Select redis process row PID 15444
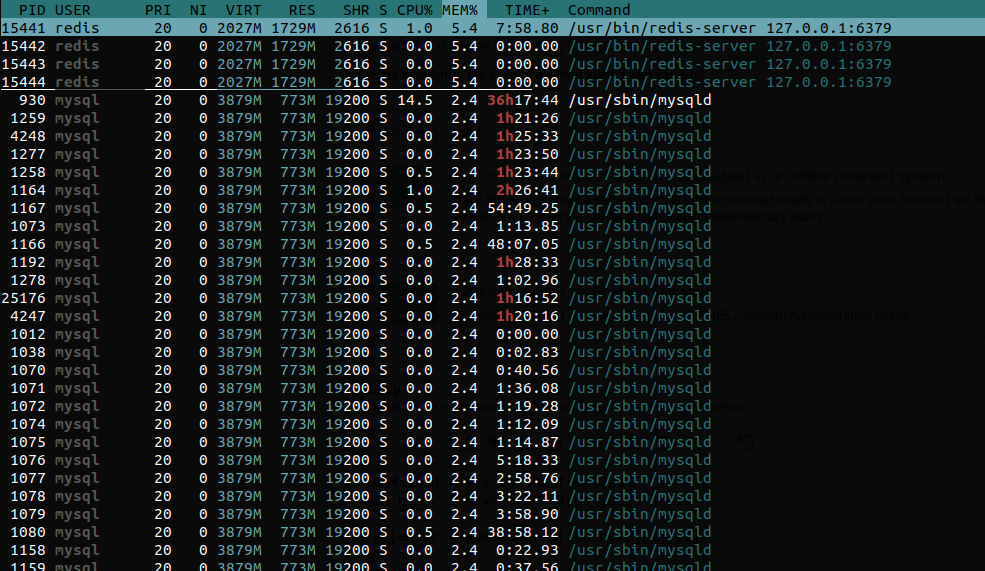 492,82
